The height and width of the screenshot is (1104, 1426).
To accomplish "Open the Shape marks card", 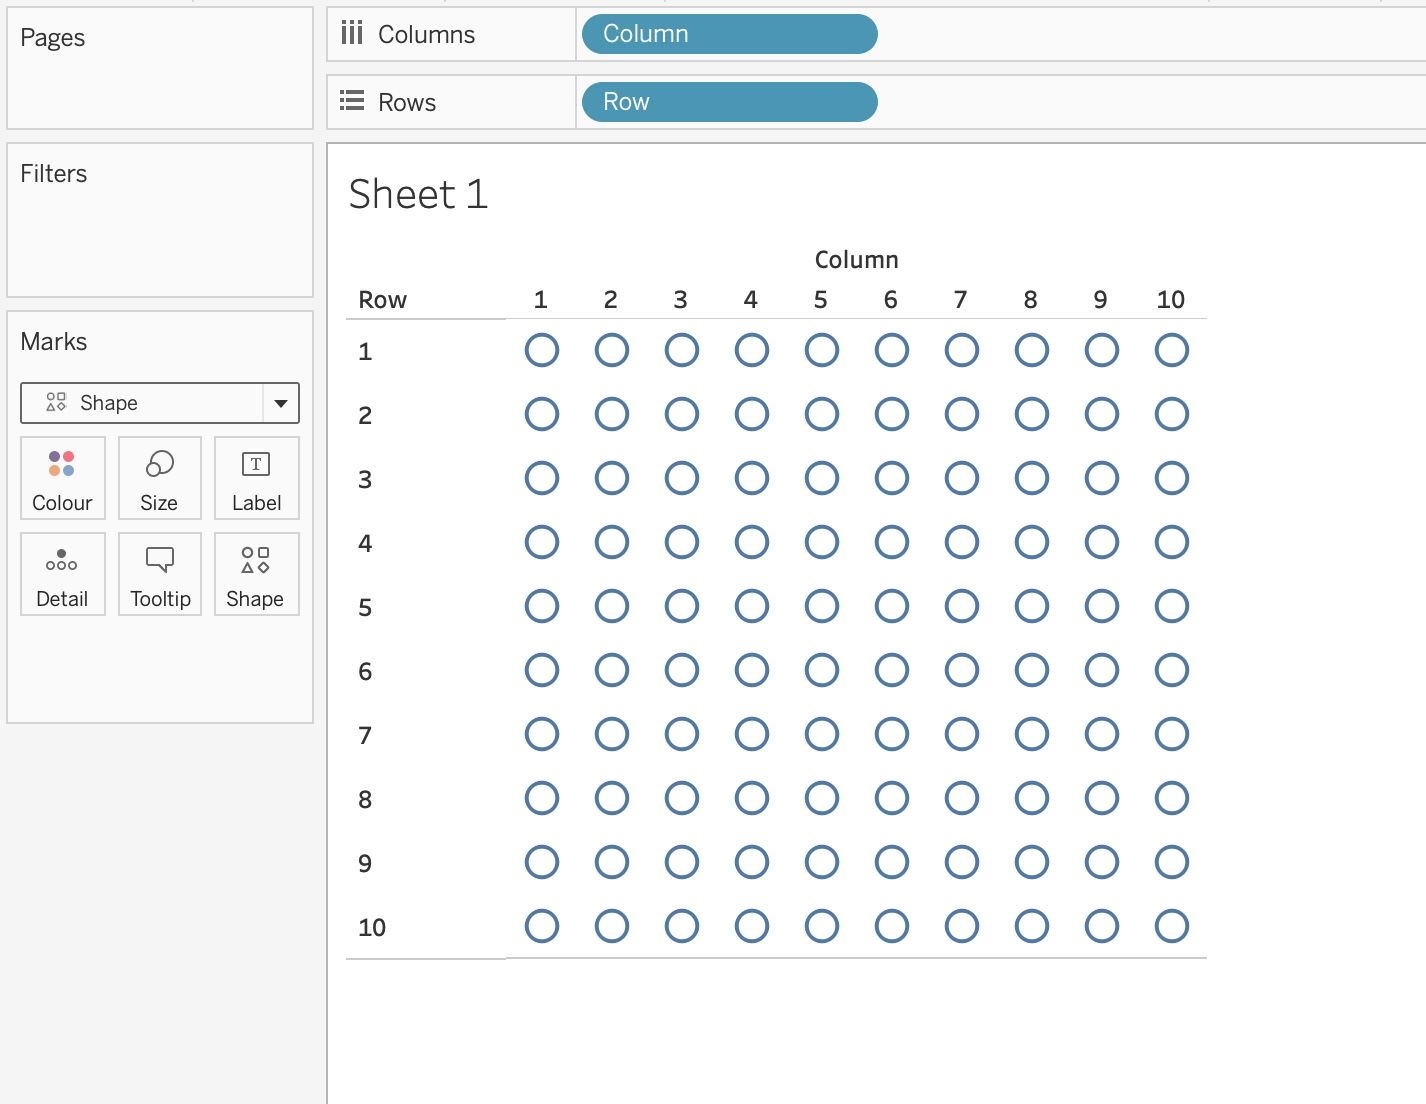I will pyautogui.click(x=255, y=574).
